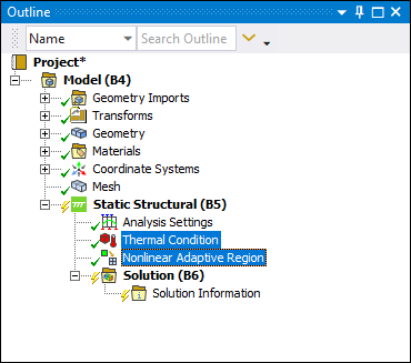Click the Nonlinear Adaptive Region icon
This screenshot has width=411, height=363.
click(x=109, y=258)
